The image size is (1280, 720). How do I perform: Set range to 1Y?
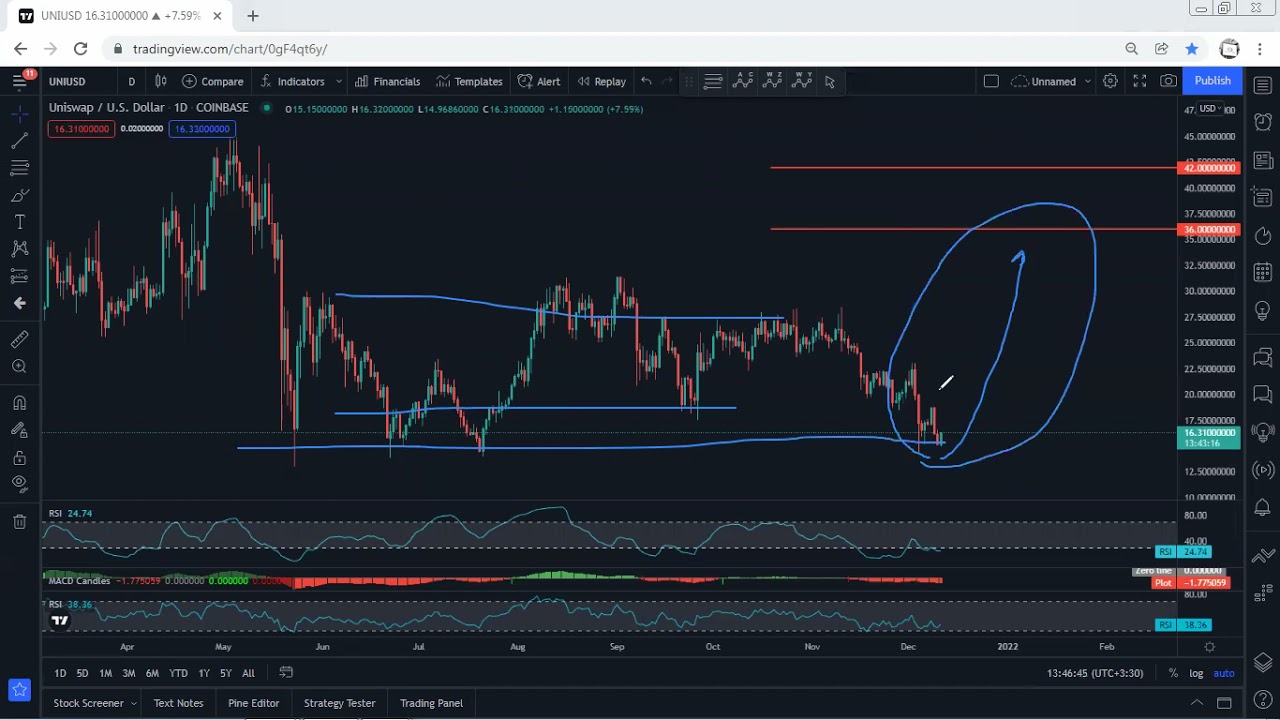[x=204, y=673]
